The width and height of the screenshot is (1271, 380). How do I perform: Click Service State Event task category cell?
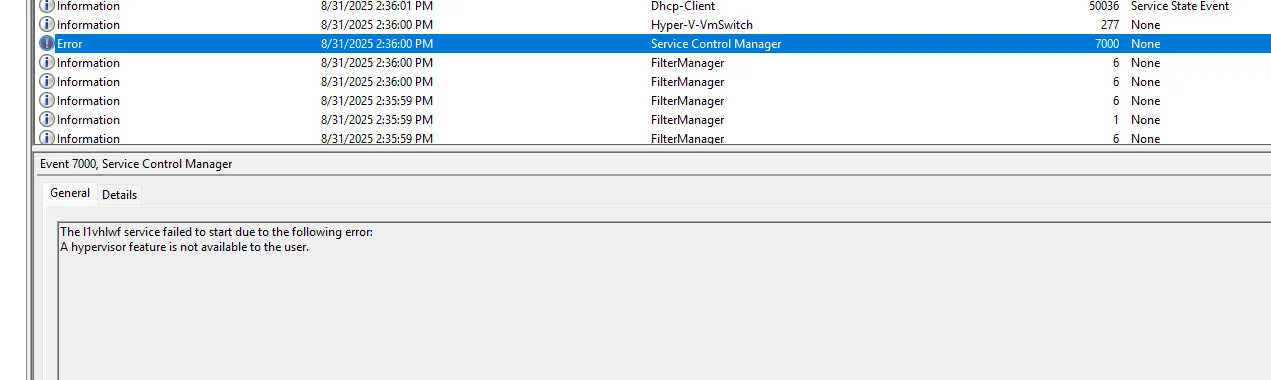coord(1180,6)
